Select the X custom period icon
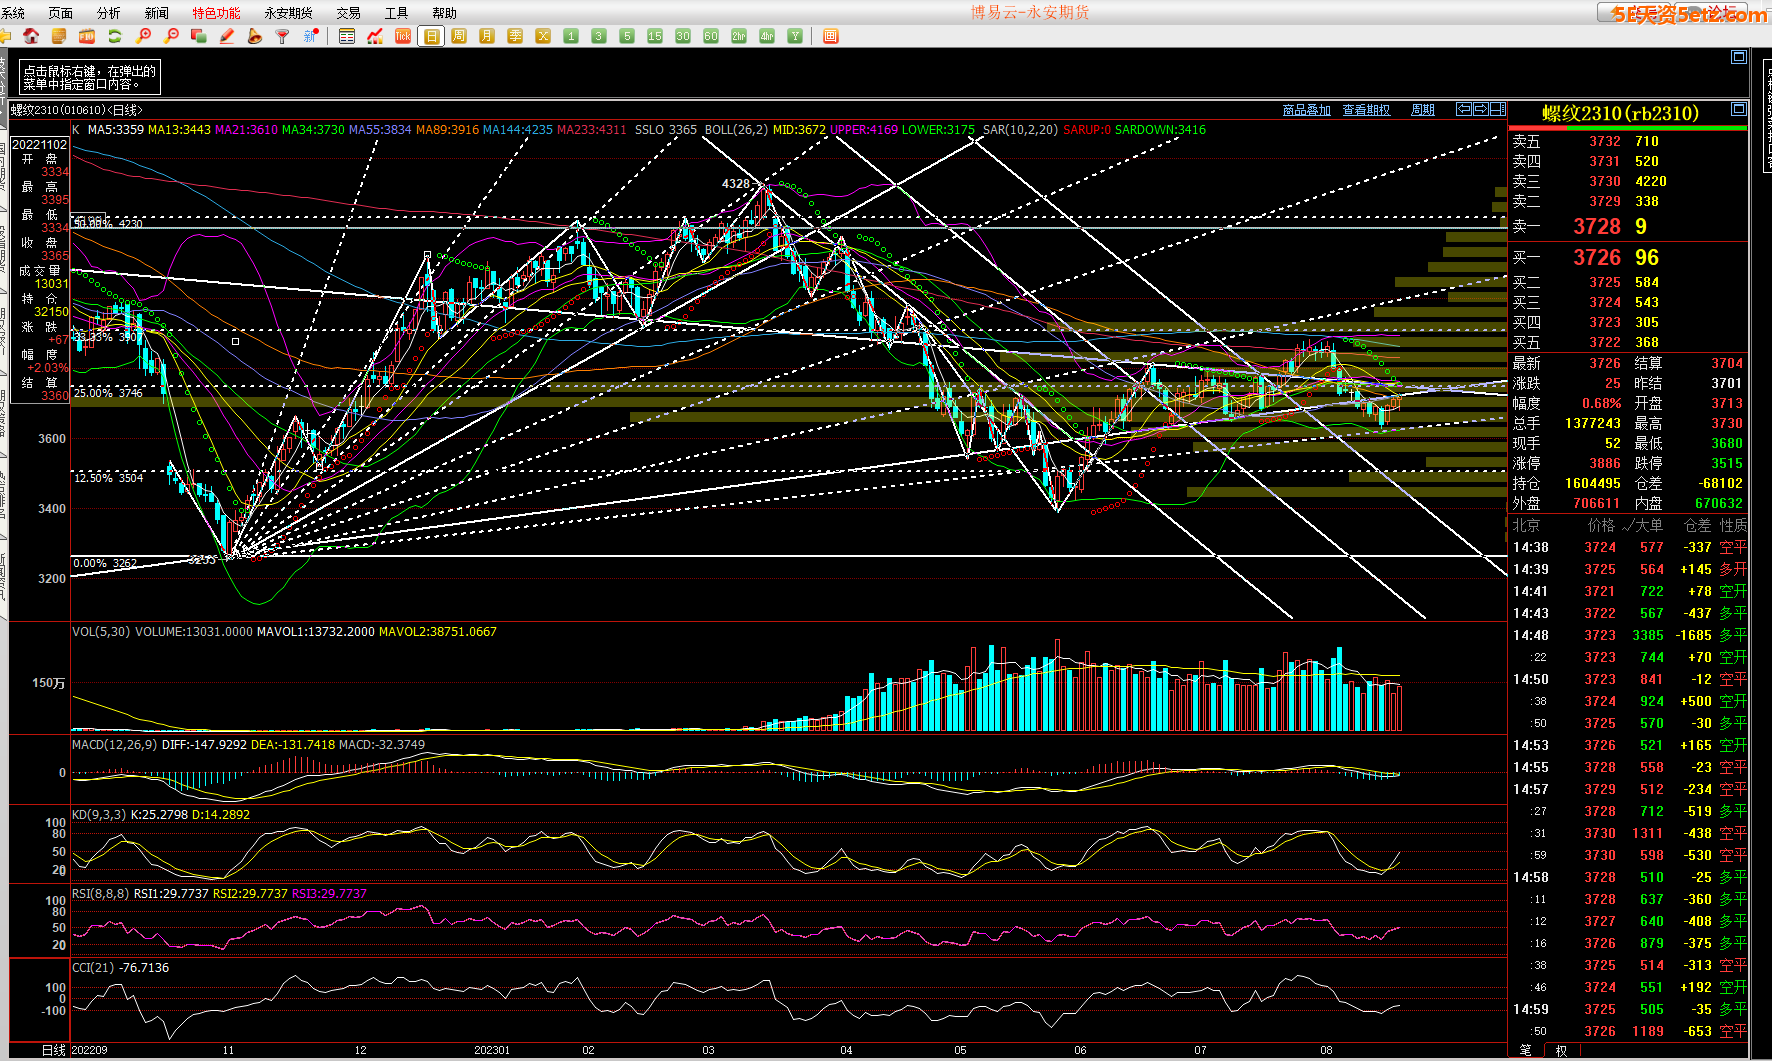Viewport: 1772px width, 1061px height. point(543,36)
